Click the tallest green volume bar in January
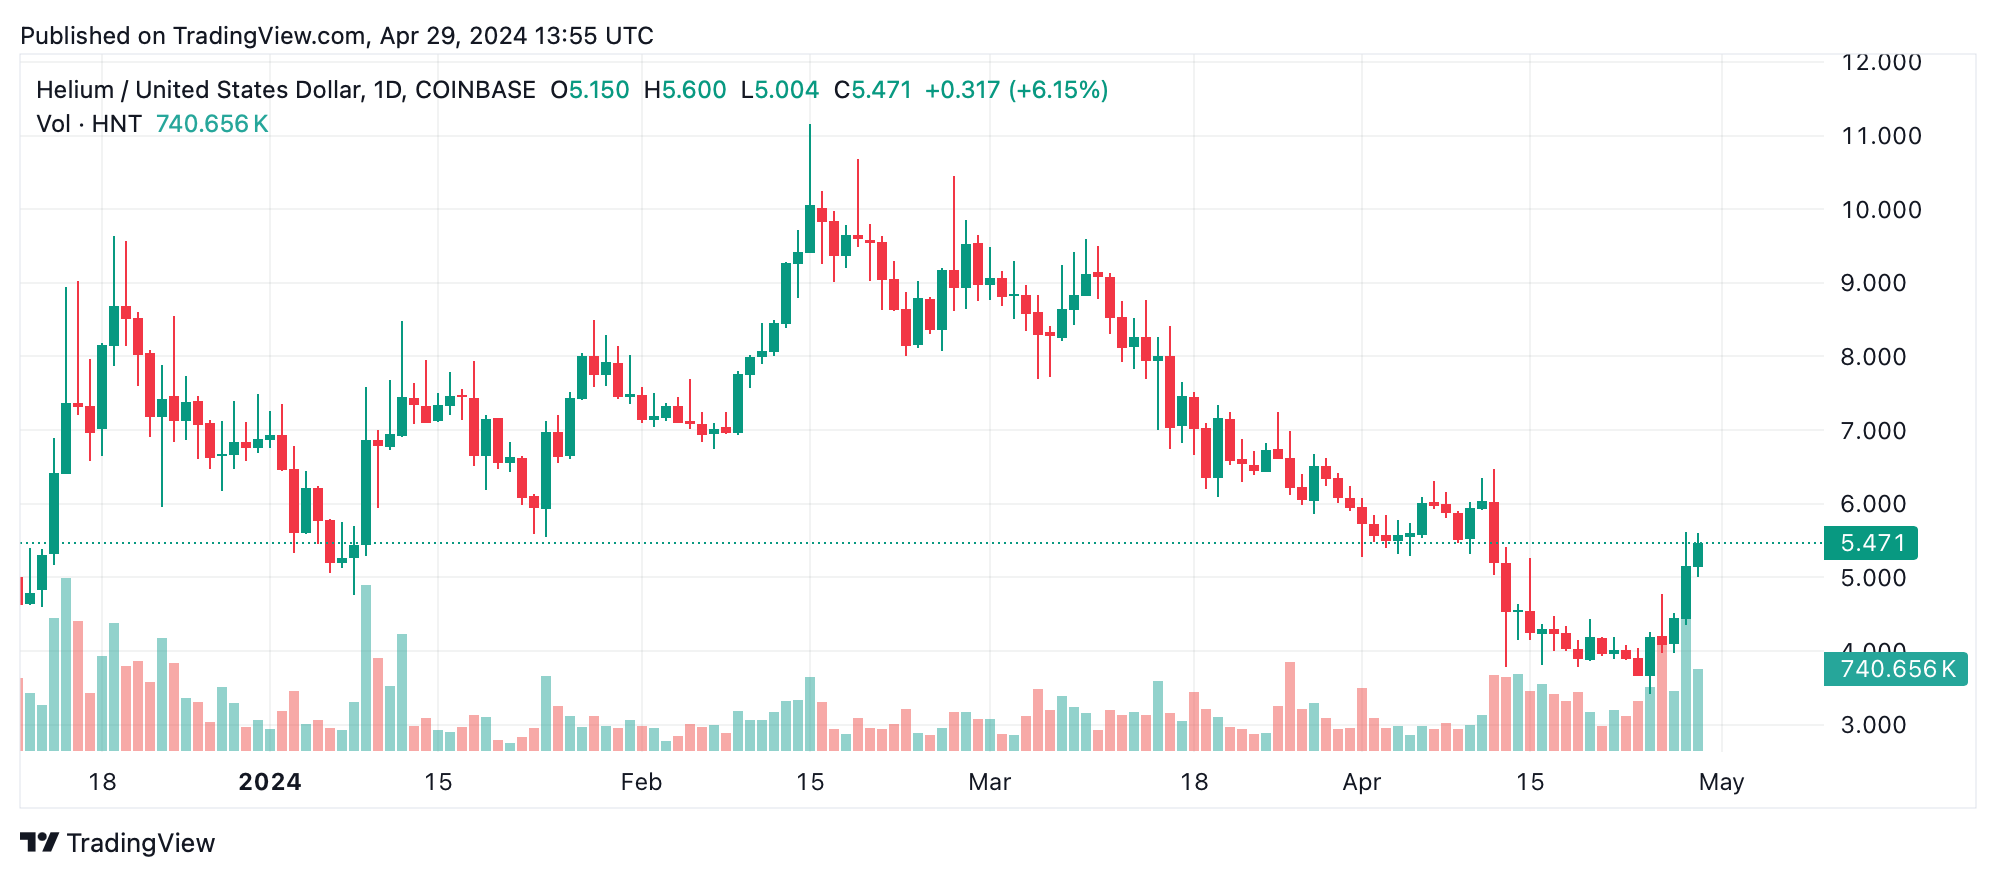The image size is (1996, 878). tap(366, 668)
